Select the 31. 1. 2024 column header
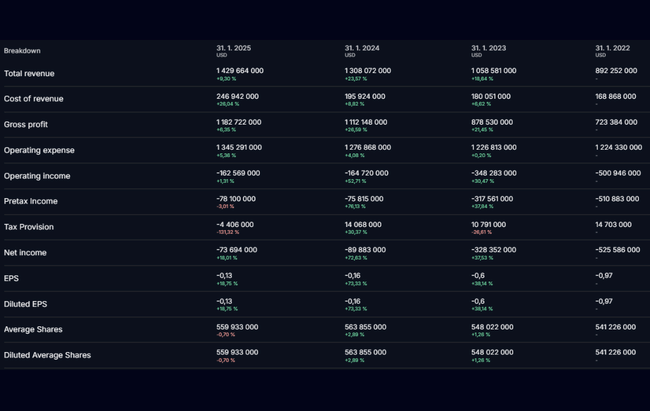The width and height of the screenshot is (650, 411). [x=362, y=48]
